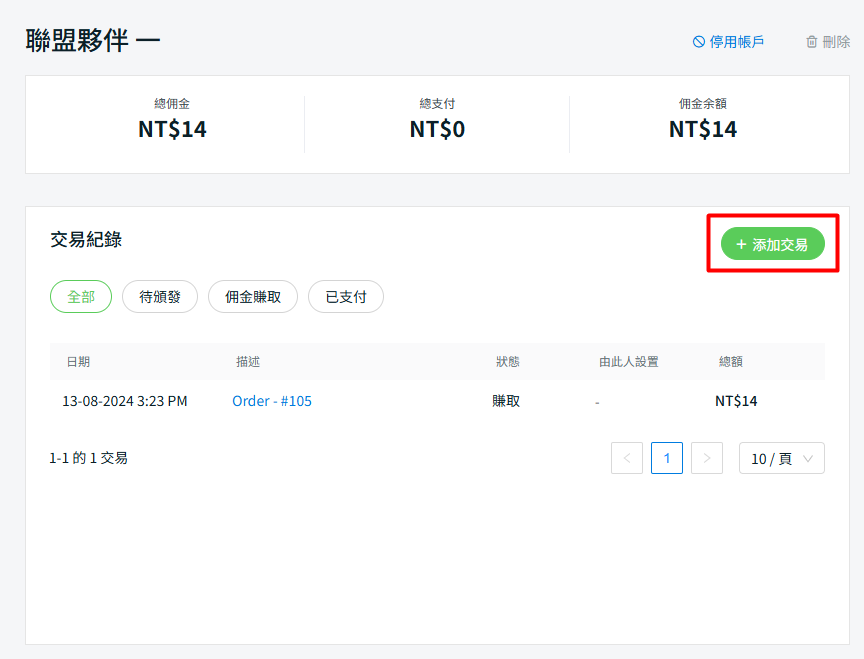This screenshot has width=864, height=659.
Task: Expand the 10/頁 page size dropdown
Action: (x=782, y=458)
